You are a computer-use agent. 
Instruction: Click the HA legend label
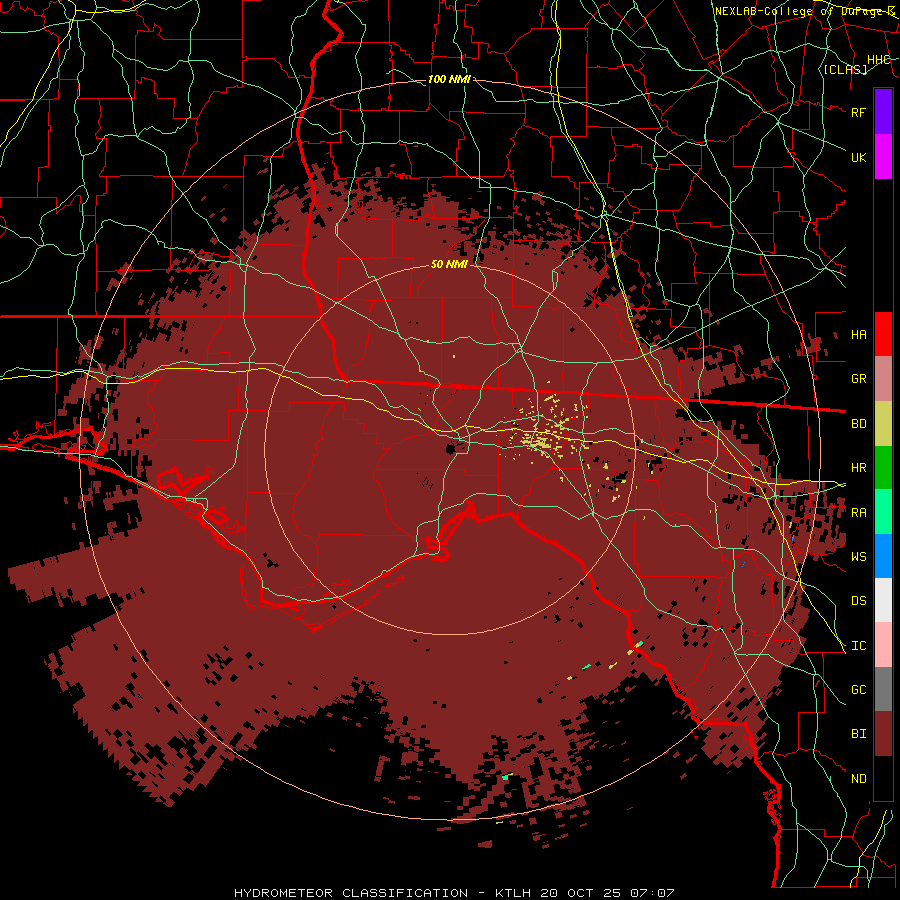click(x=859, y=334)
